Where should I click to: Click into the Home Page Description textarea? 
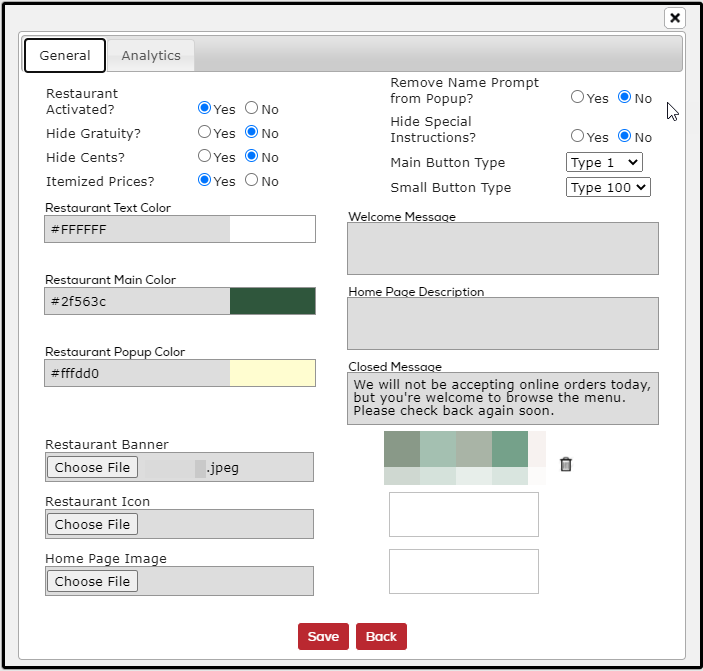point(503,323)
